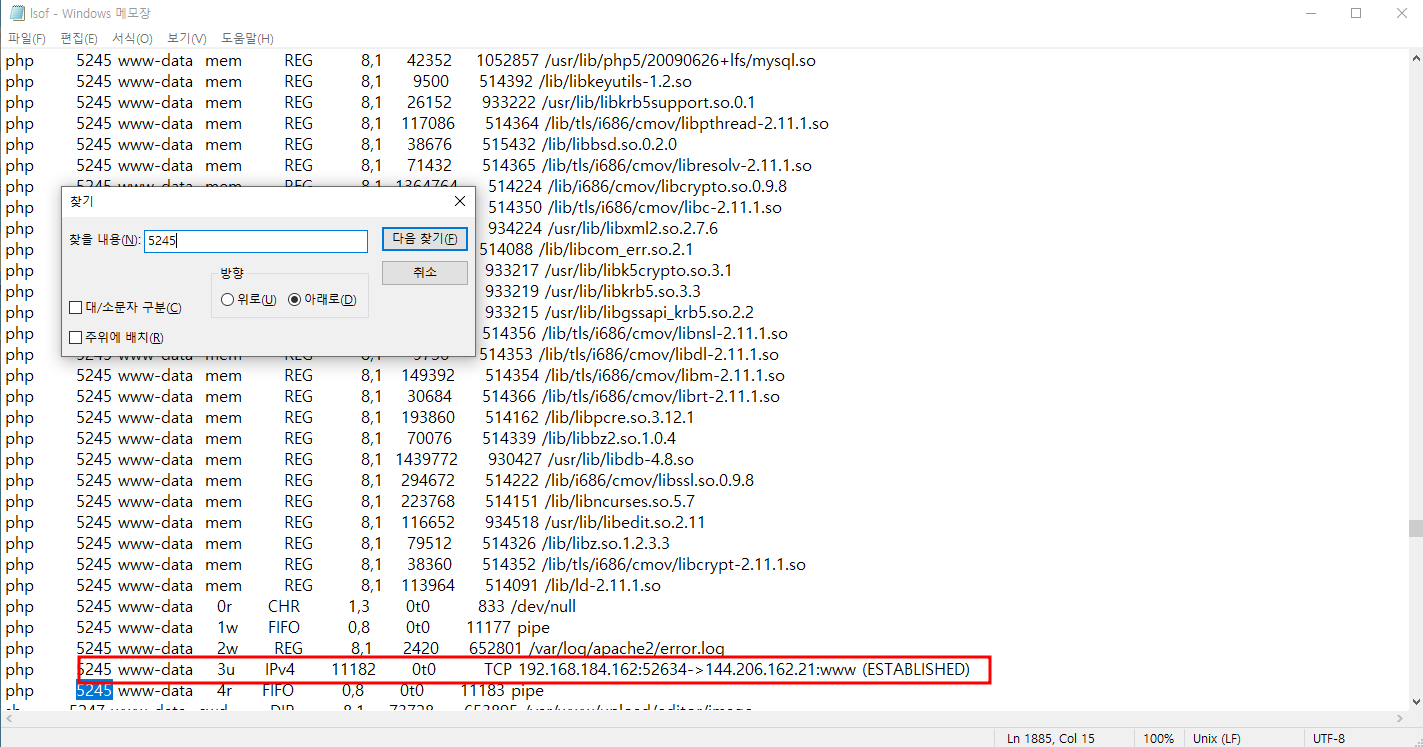The height and width of the screenshot is (747, 1423).
Task: Click the 다음 찾기 button
Action: 425,239
